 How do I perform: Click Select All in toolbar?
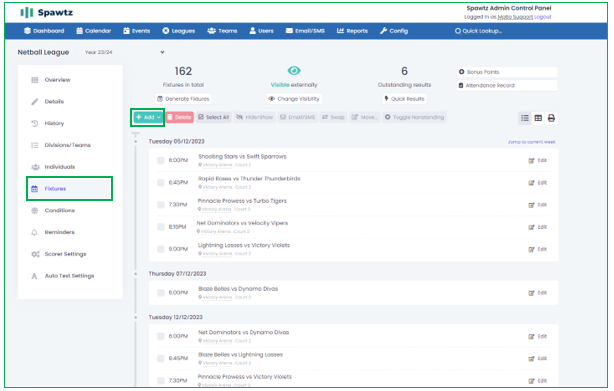tap(214, 117)
